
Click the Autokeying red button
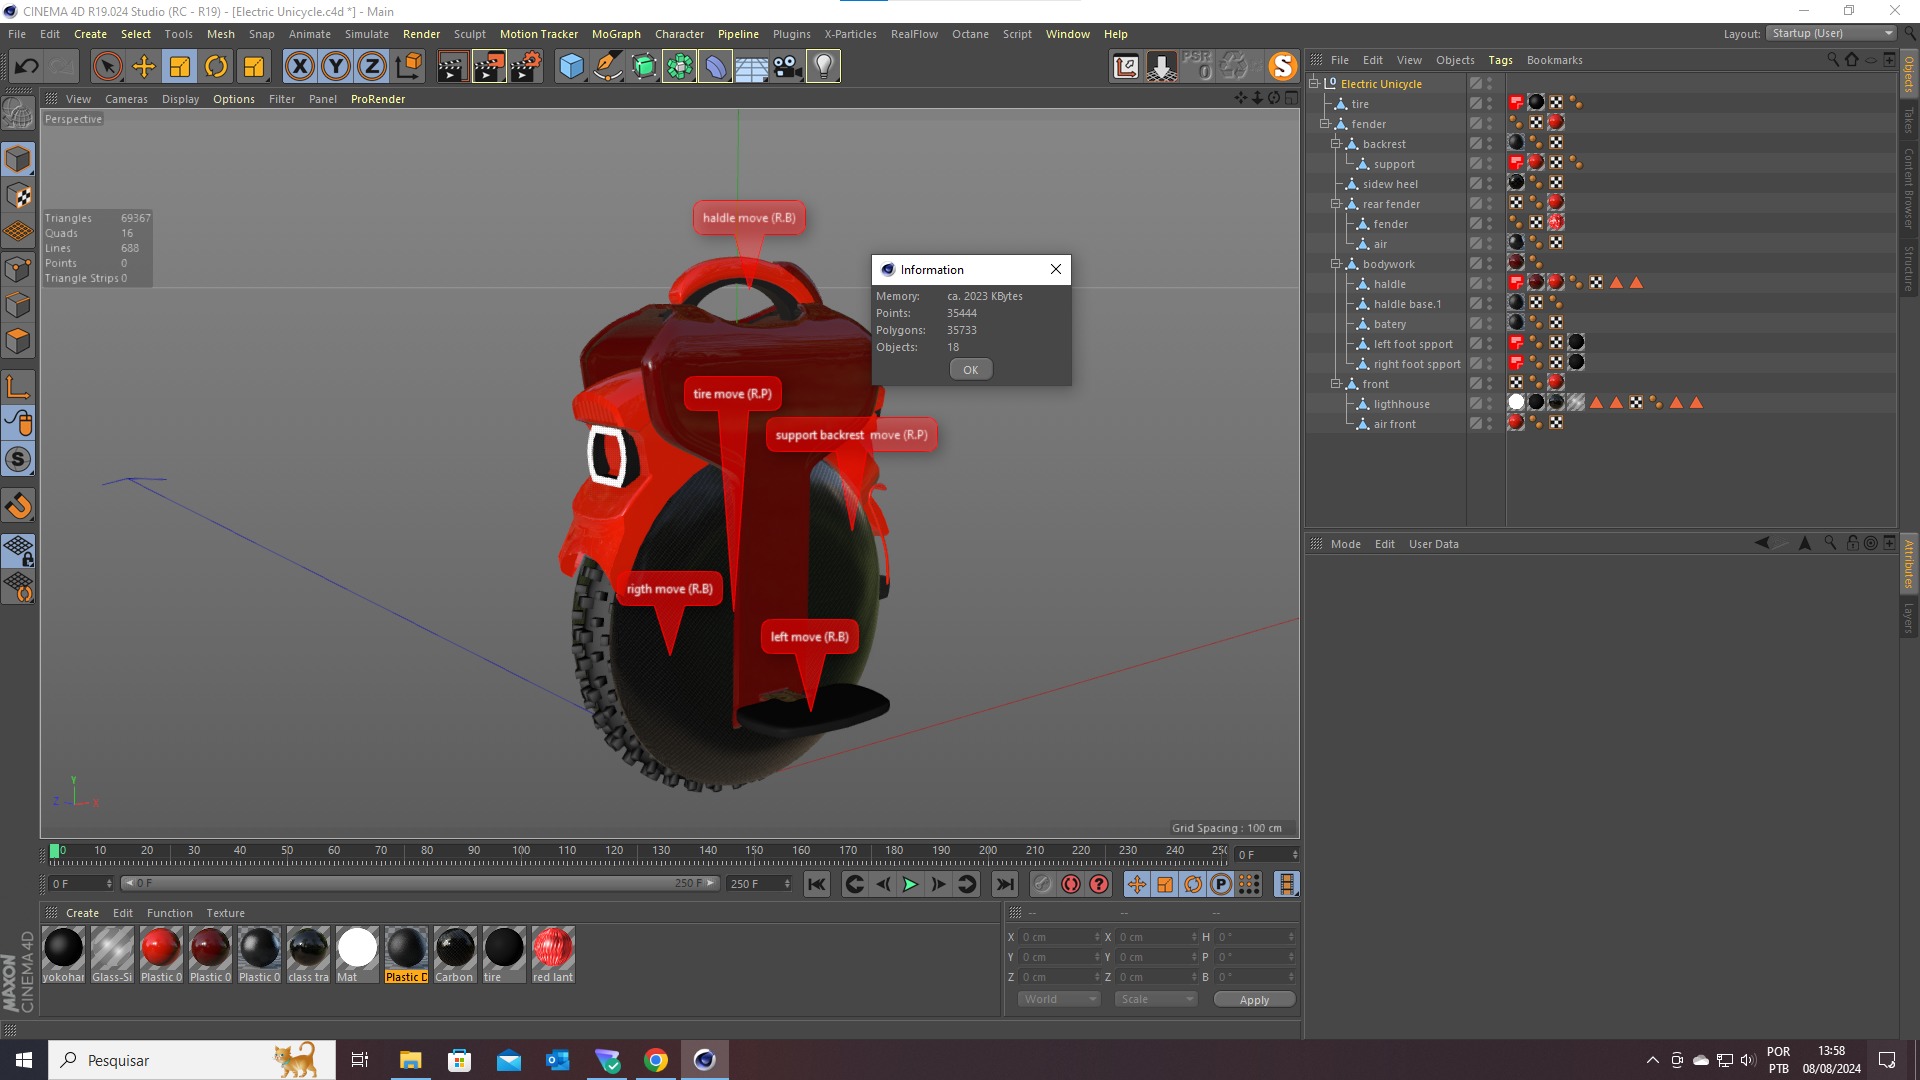tap(1071, 884)
